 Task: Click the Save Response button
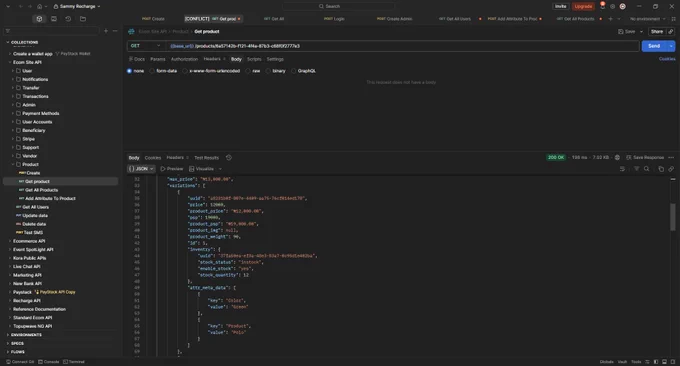click(645, 157)
